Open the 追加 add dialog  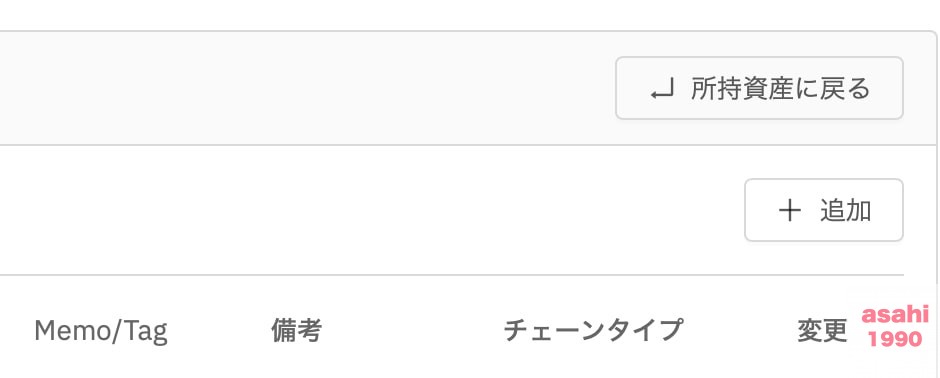coord(824,210)
